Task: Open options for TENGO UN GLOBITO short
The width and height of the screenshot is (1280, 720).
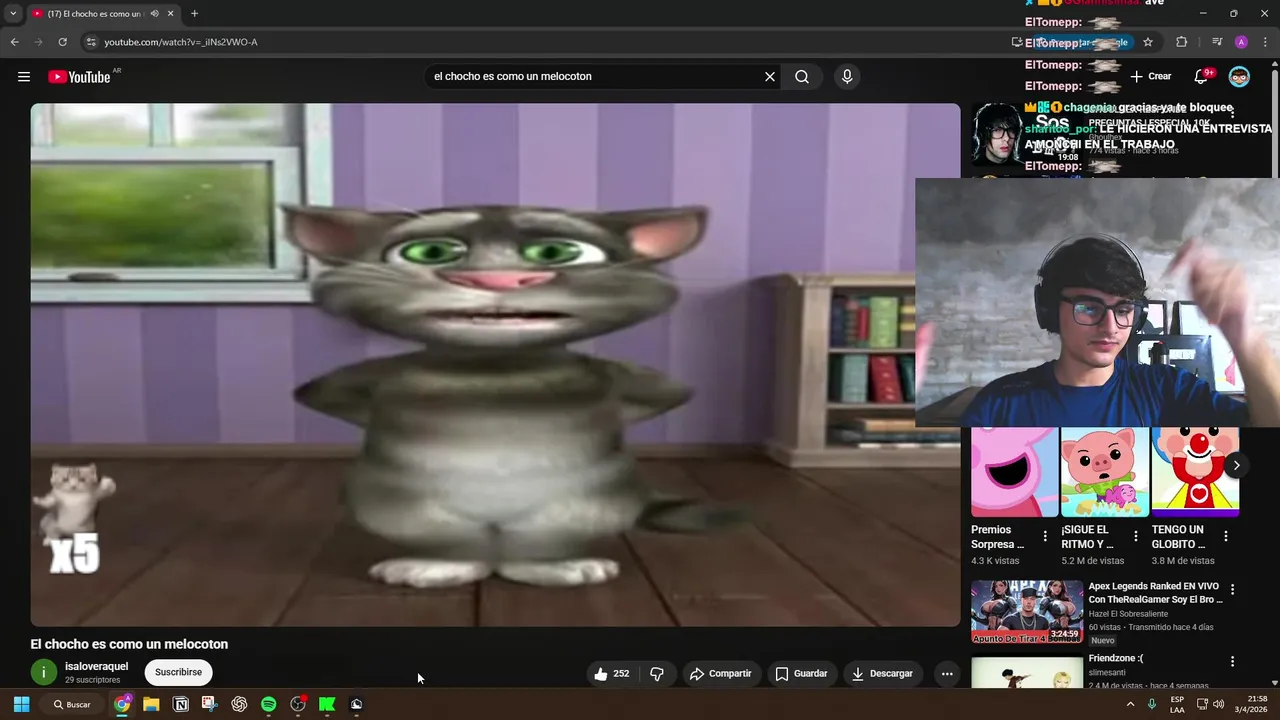Action: coord(1226,537)
